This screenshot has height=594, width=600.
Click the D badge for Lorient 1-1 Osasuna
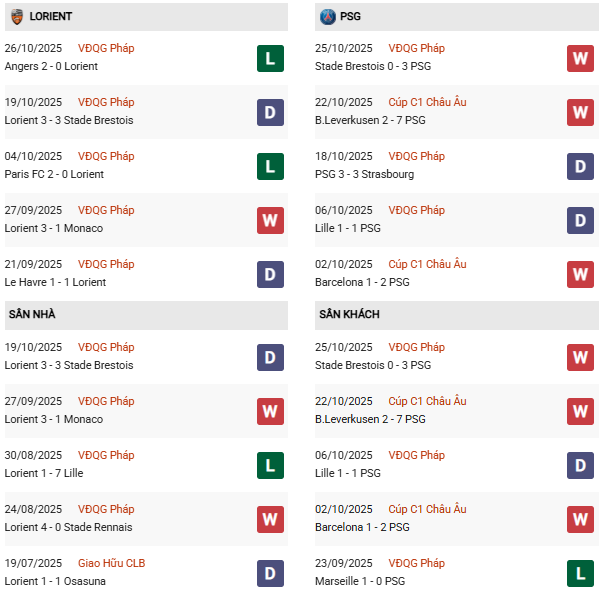270,573
